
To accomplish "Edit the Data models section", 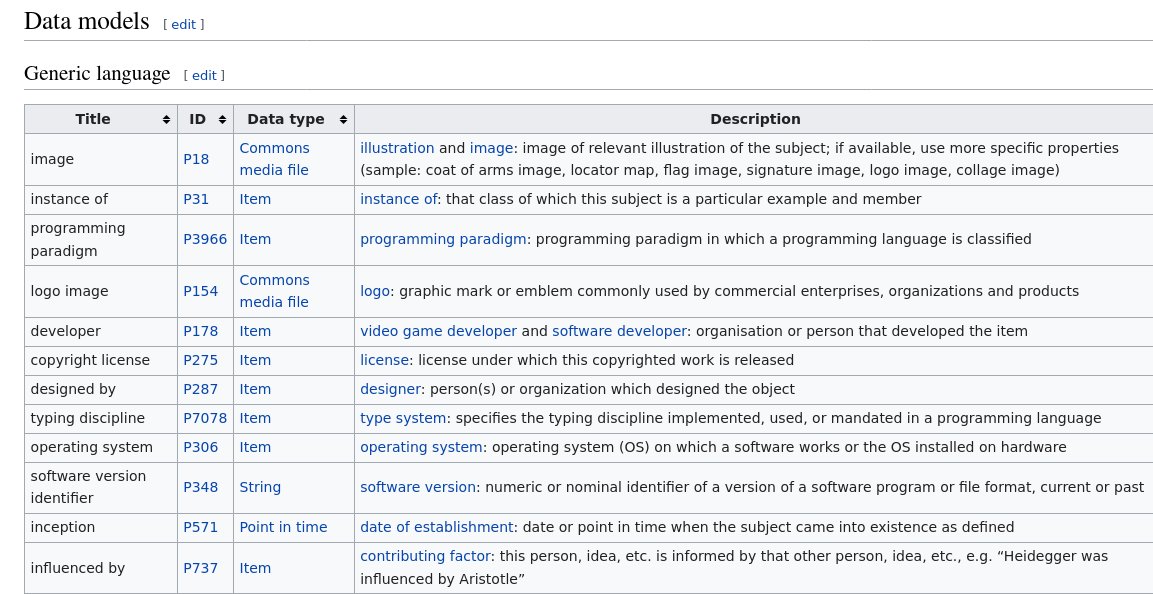I will pos(183,24).
